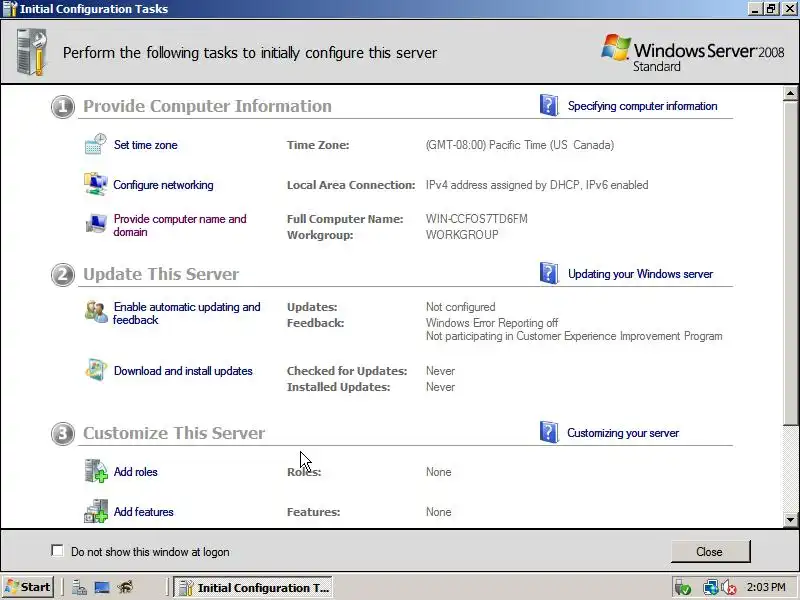
Task: Open Customizing your server help link
Action: tap(623, 433)
